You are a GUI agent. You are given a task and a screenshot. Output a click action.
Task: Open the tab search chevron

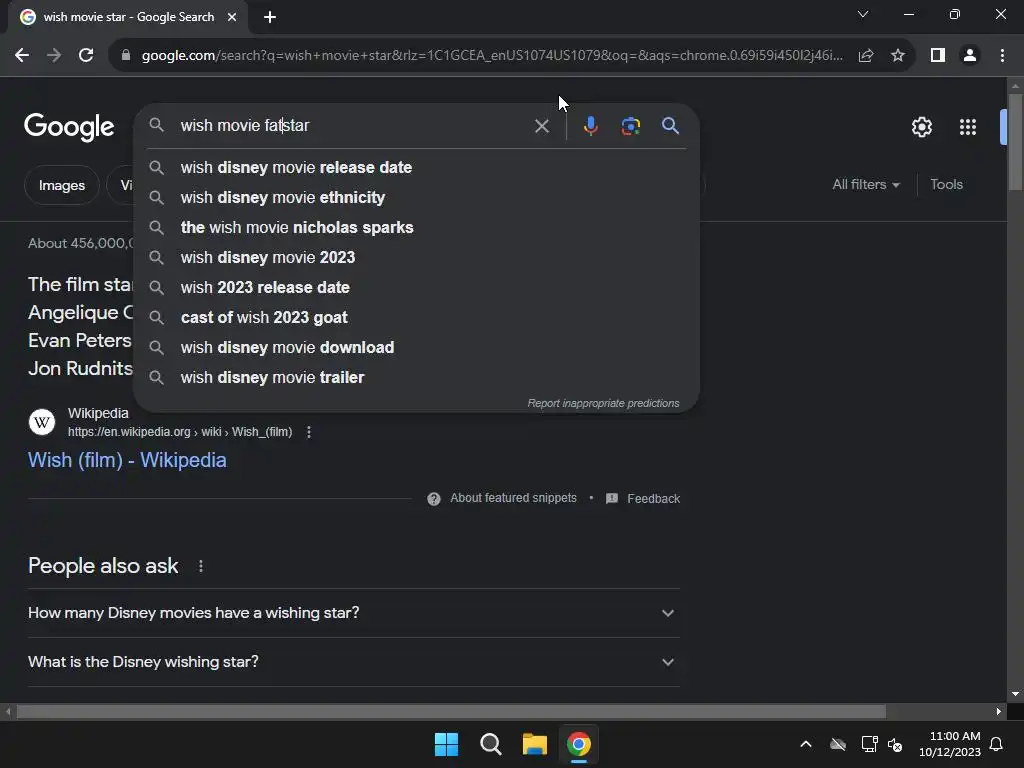click(x=863, y=14)
